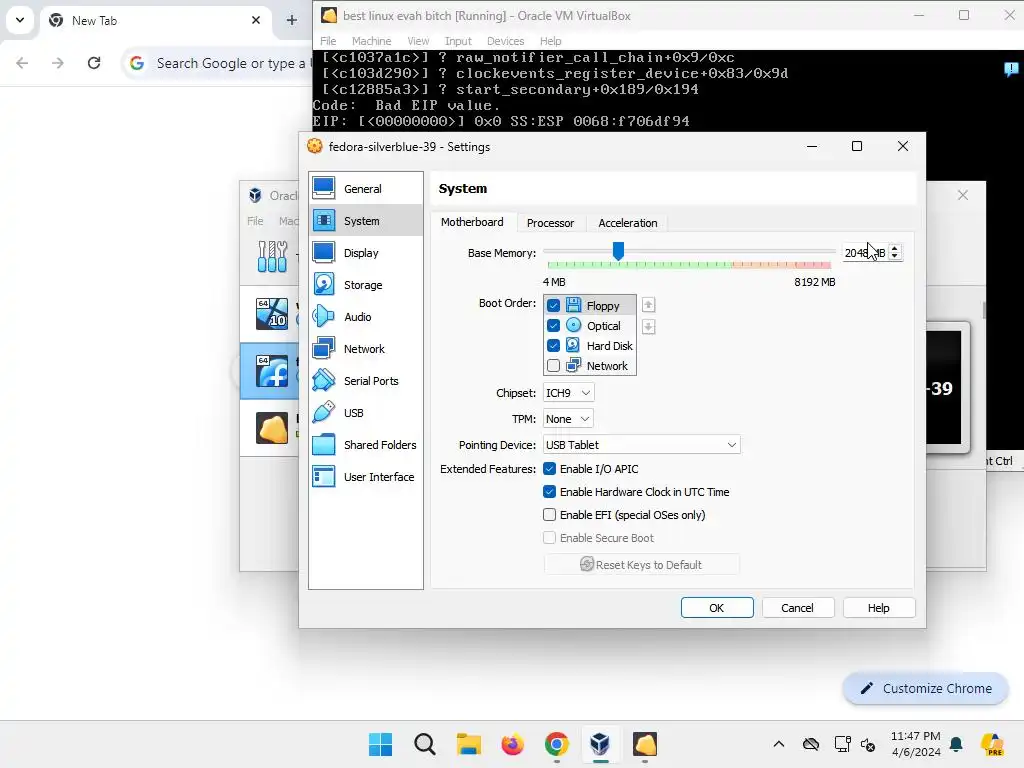Open View menu in running VM window
1024x768 pixels.
(x=418, y=40)
